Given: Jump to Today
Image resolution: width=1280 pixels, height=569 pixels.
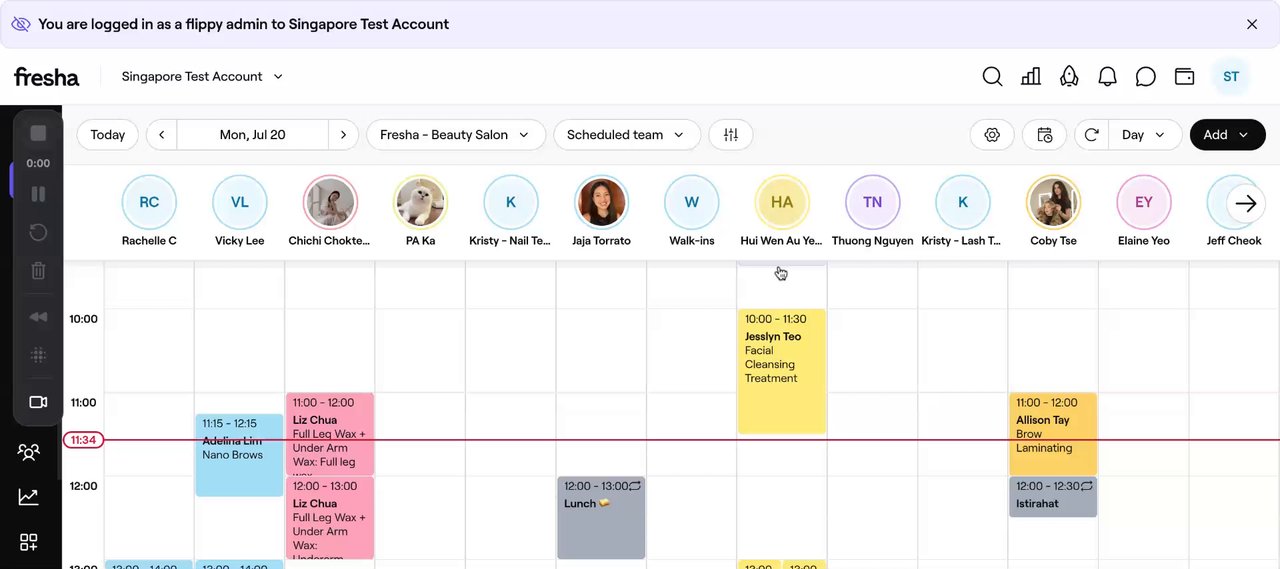Looking at the screenshot, I should click(108, 135).
